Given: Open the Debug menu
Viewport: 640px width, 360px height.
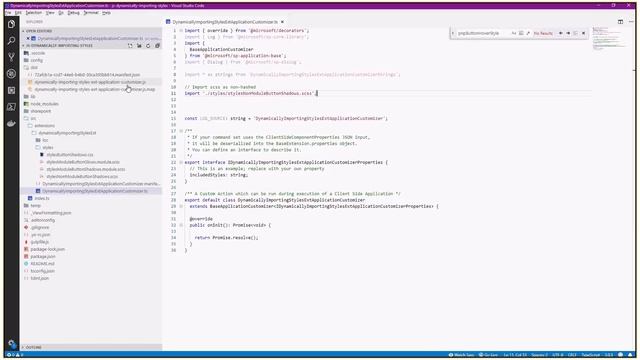Looking at the screenshot, I should click(73, 13).
